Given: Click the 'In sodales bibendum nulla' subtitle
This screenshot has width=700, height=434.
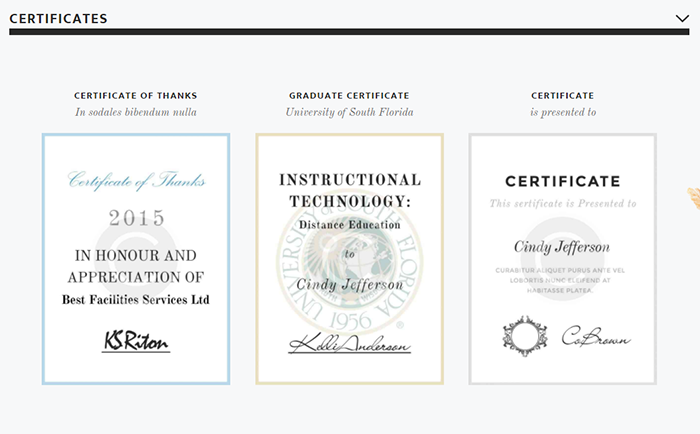Looking at the screenshot, I should point(135,112).
